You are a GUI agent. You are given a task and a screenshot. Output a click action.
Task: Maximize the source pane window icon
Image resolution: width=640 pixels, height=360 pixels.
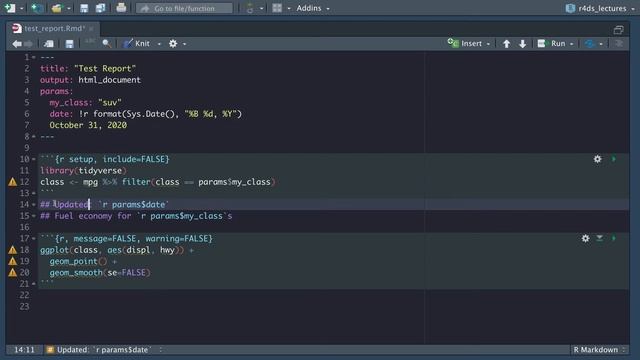click(x=618, y=30)
